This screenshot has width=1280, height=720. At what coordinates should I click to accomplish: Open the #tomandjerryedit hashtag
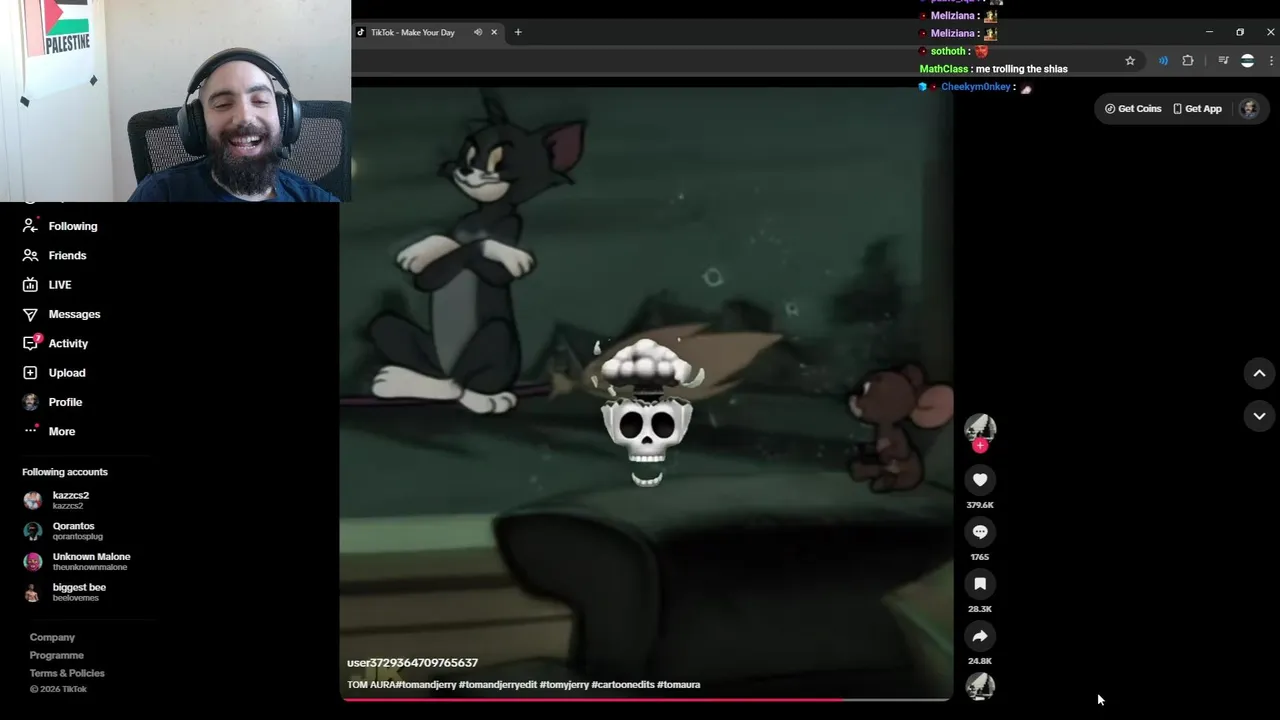pyautogui.click(x=497, y=685)
